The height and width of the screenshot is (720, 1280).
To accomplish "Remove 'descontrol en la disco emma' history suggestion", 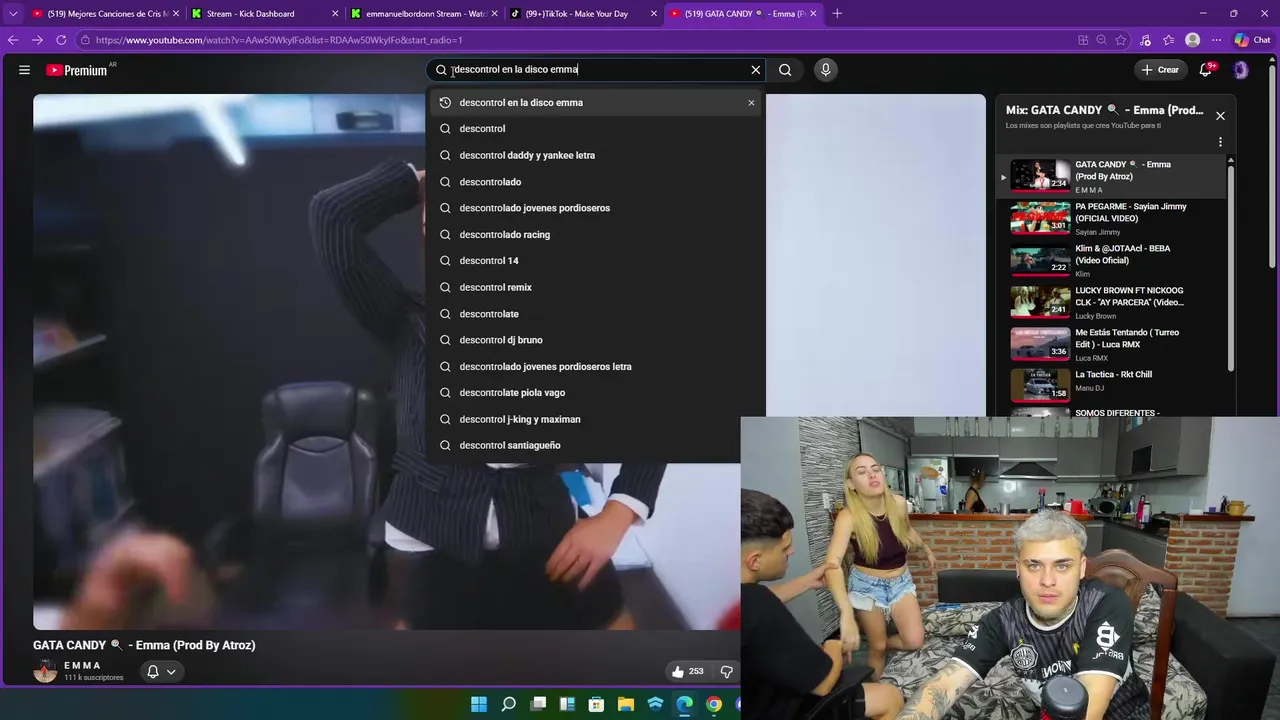I will click(x=751, y=103).
